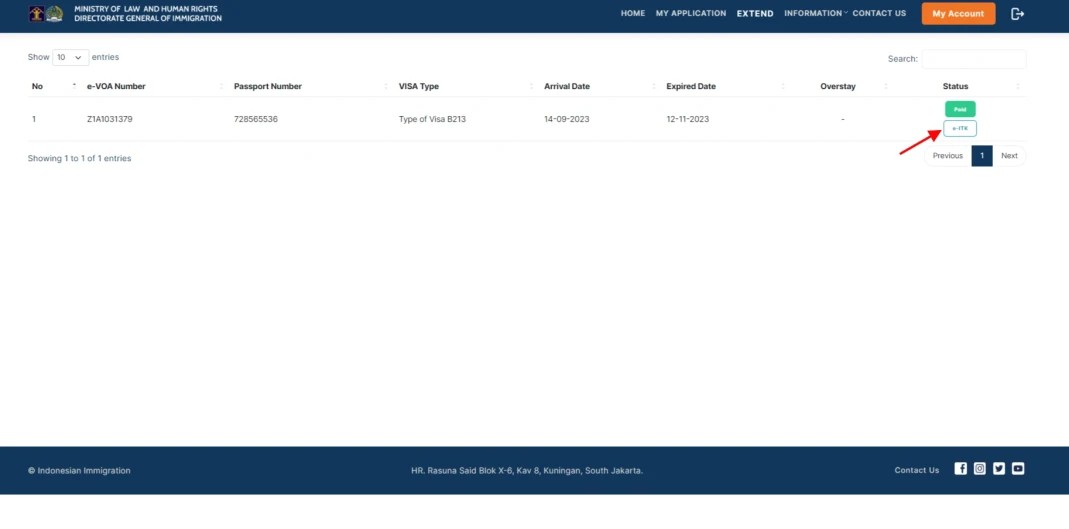Image resolution: width=1069 pixels, height=529 pixels.
Task: Click © Indonesian Immigration footer text
Action: (x=79, y=470)
